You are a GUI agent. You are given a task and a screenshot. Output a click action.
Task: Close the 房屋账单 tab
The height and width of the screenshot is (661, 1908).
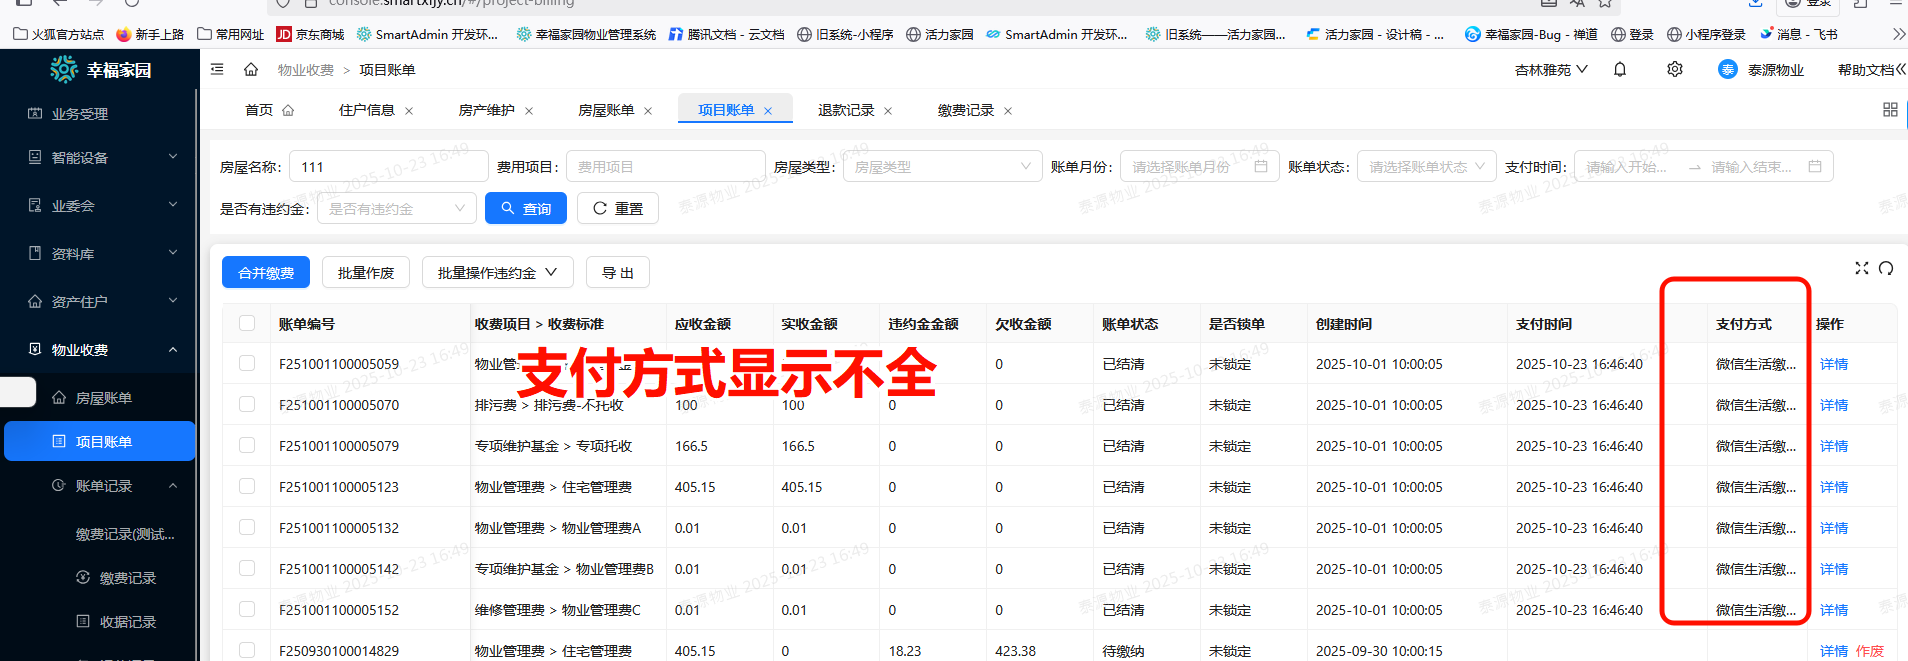pos(648,111)
